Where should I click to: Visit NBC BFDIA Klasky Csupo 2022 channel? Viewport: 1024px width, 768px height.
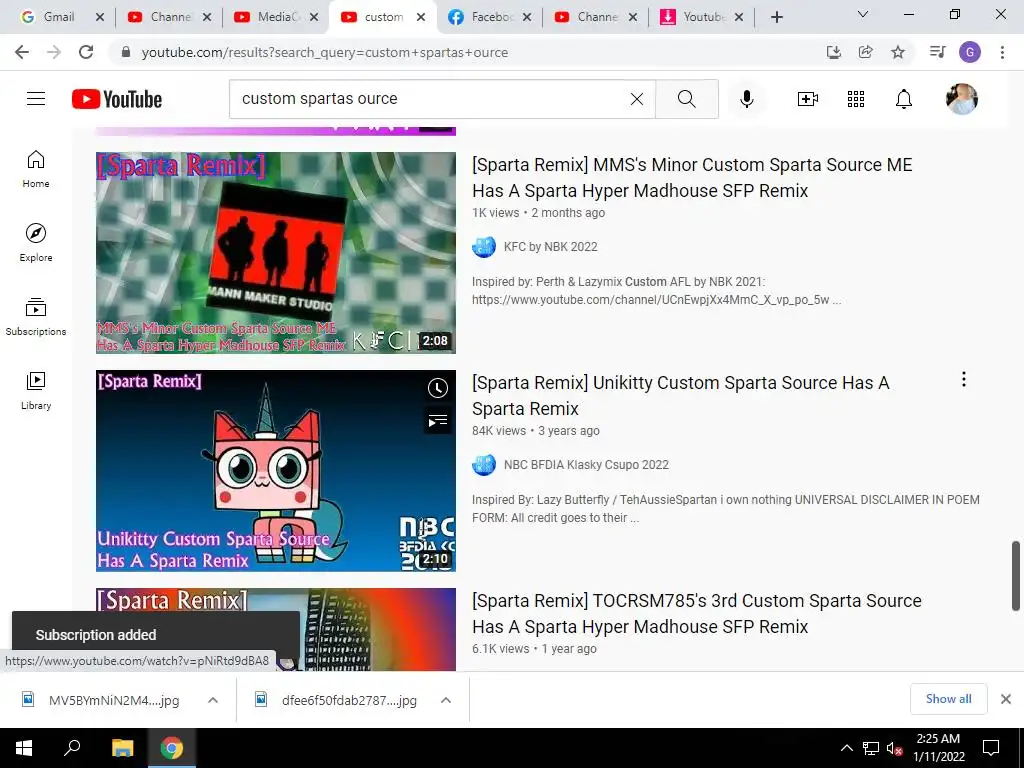(586, 465)
